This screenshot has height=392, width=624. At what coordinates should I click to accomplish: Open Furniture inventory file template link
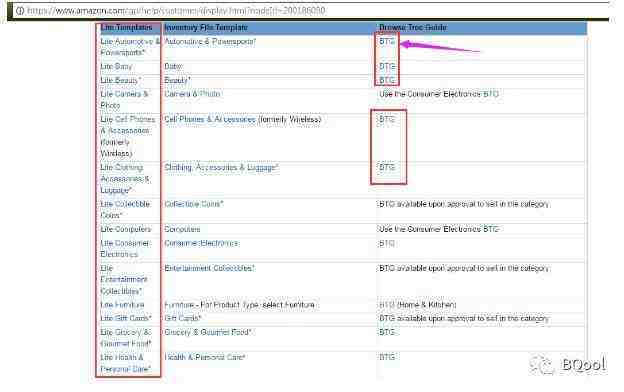coord(179,305)
